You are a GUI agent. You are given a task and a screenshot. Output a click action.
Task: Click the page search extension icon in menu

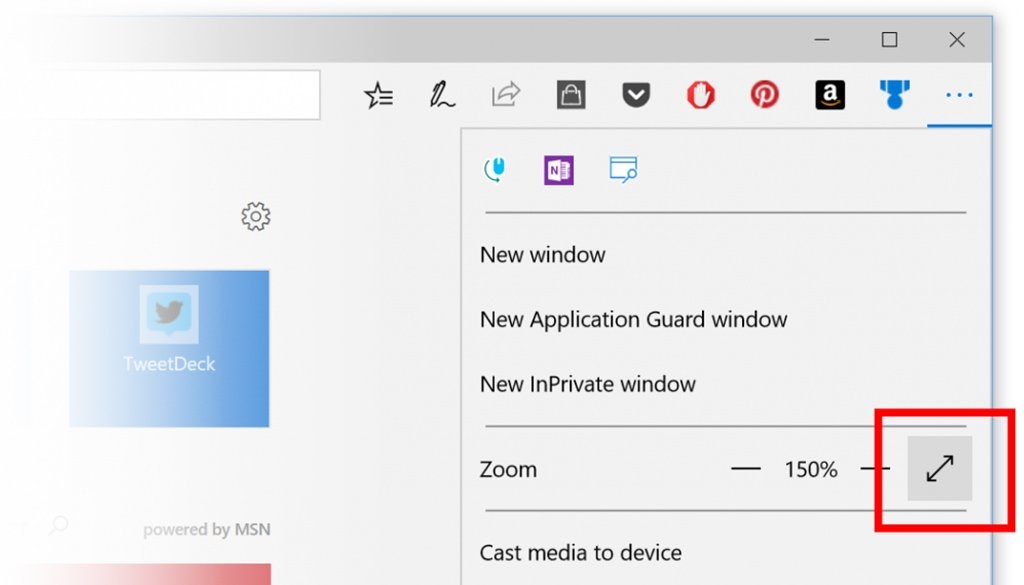point(623,170)
